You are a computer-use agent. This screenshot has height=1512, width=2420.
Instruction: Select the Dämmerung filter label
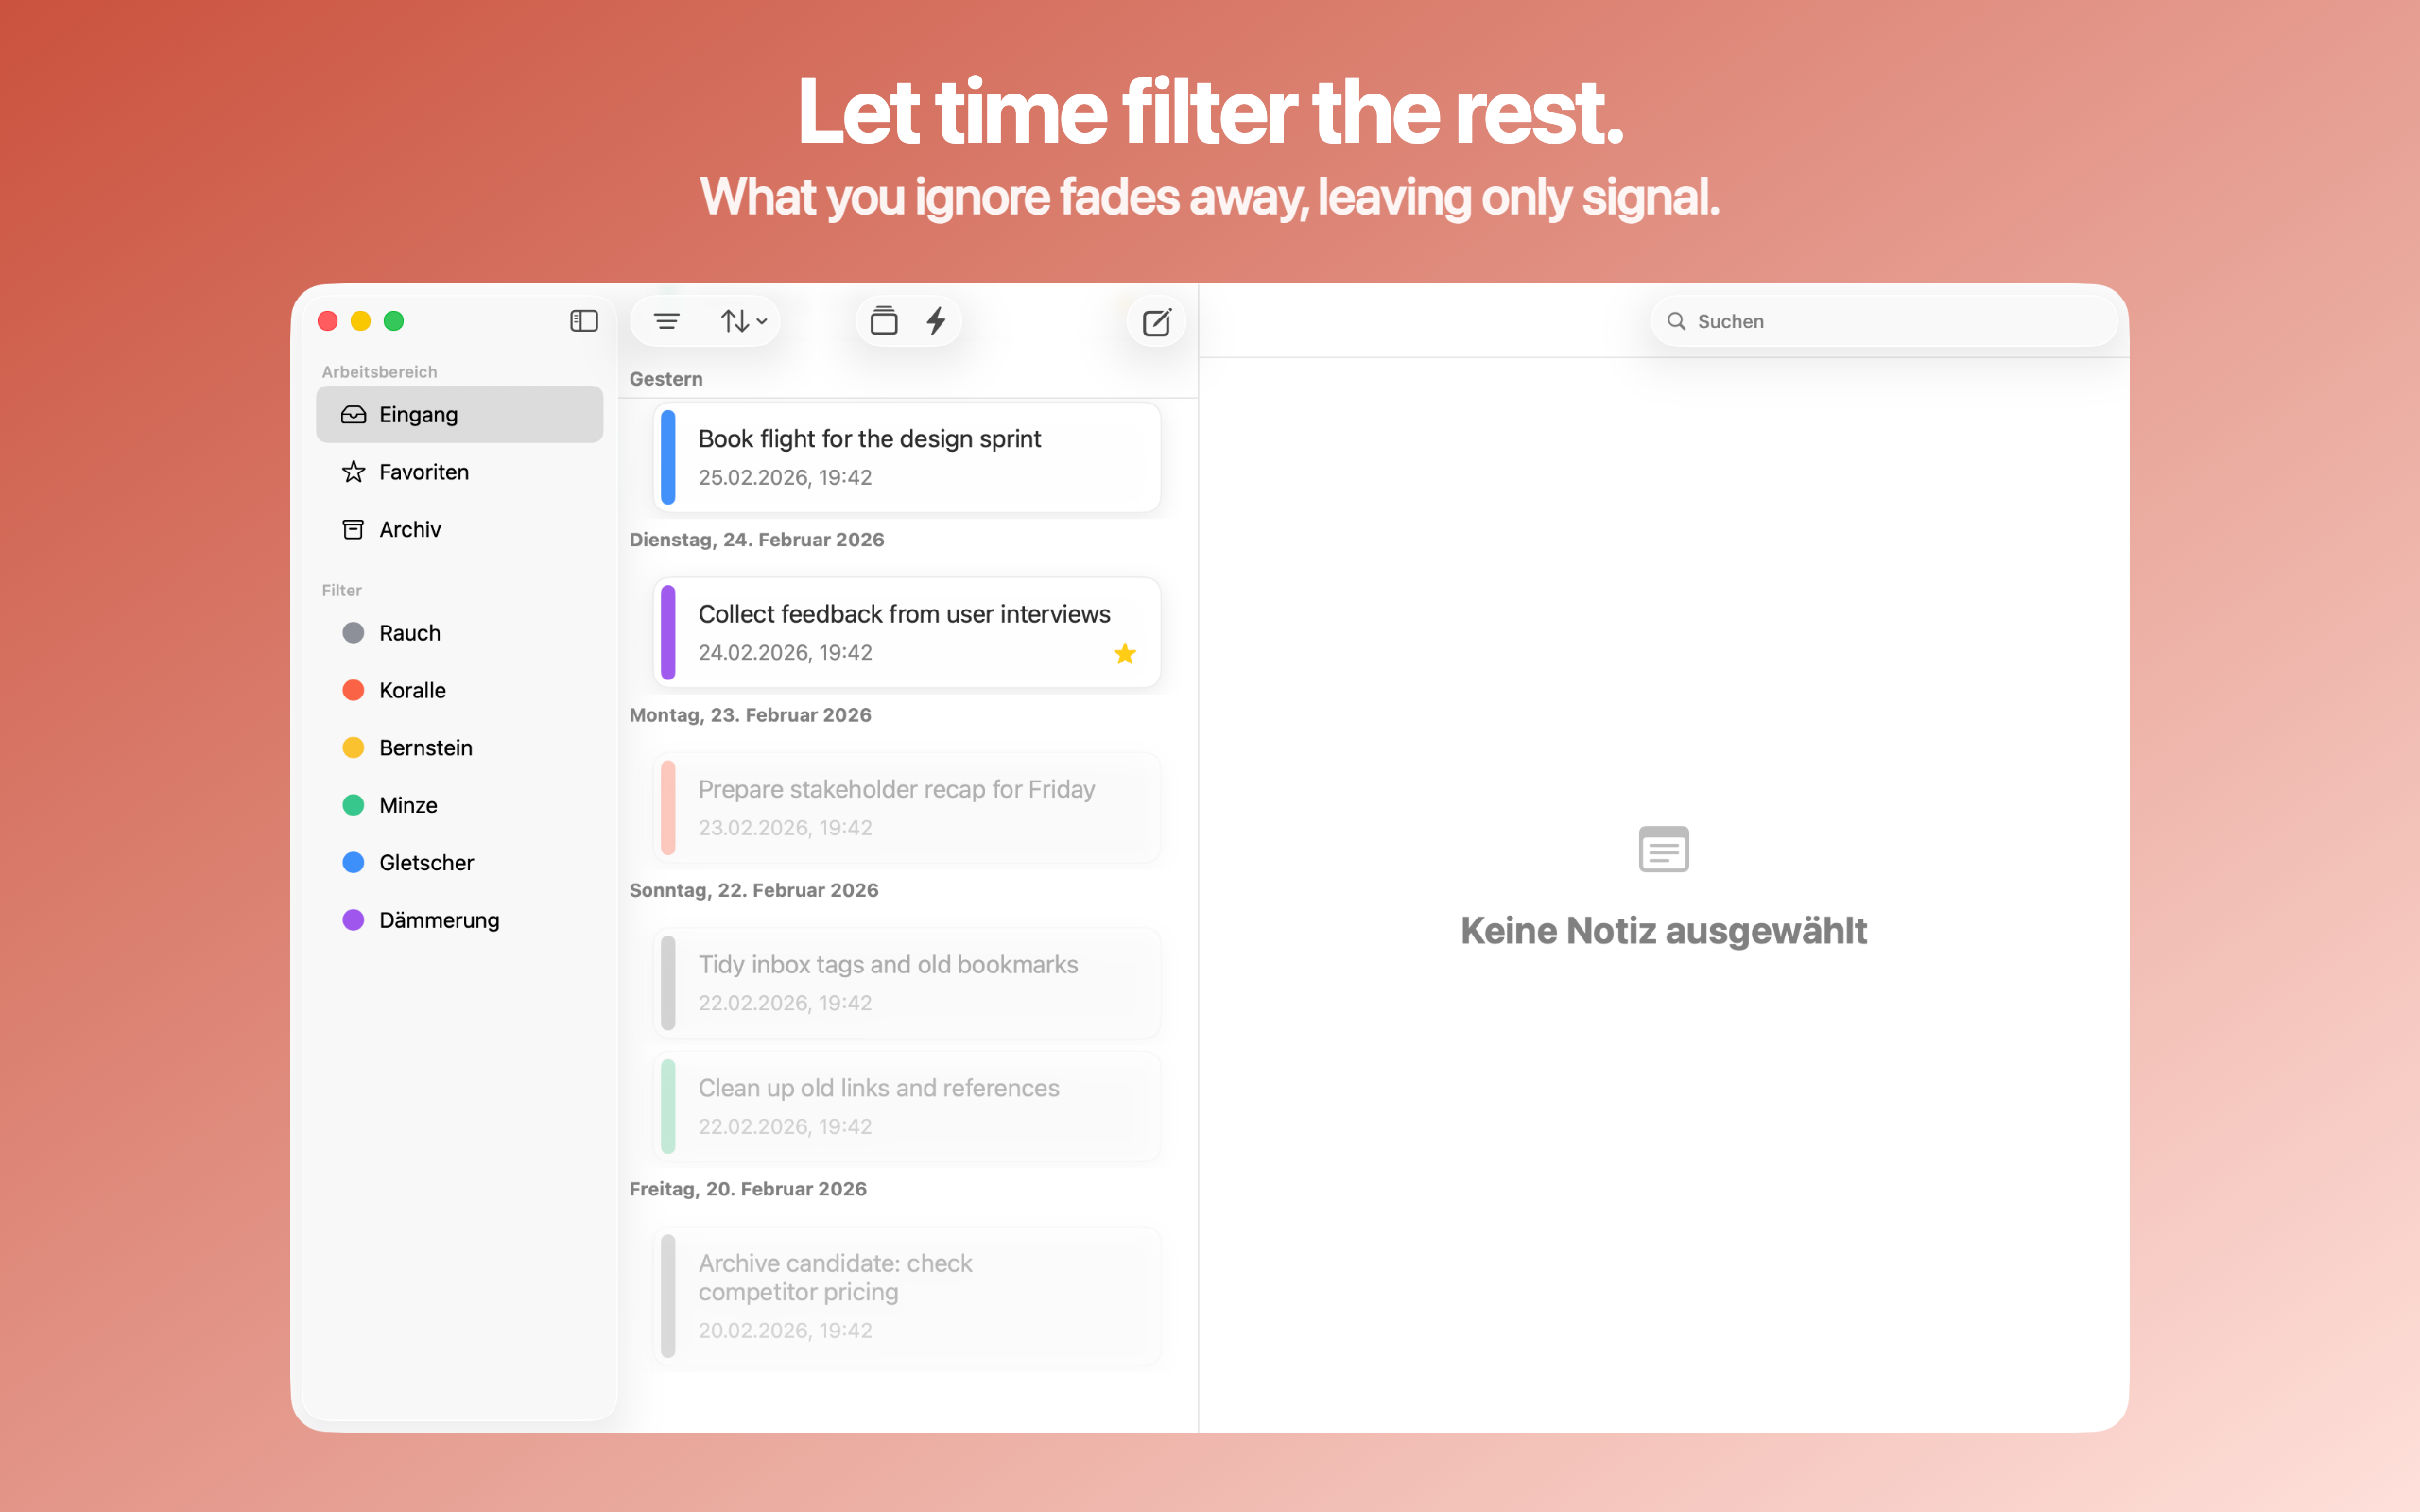click(439, 920)
